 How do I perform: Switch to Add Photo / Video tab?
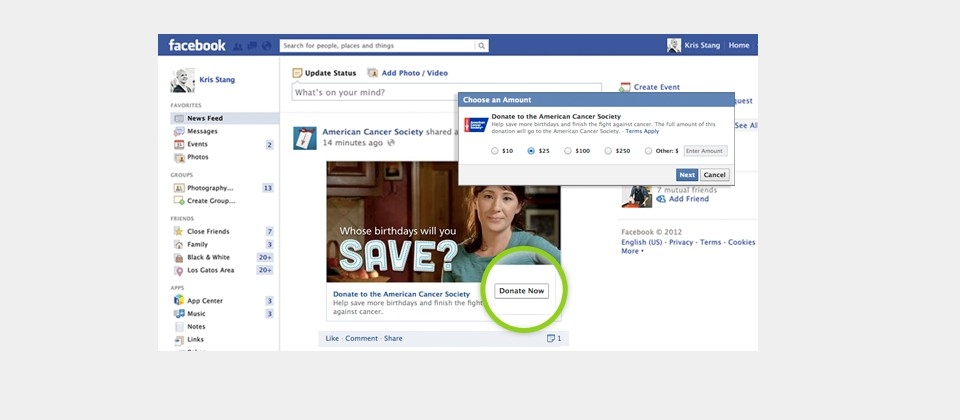click(407, 73)
